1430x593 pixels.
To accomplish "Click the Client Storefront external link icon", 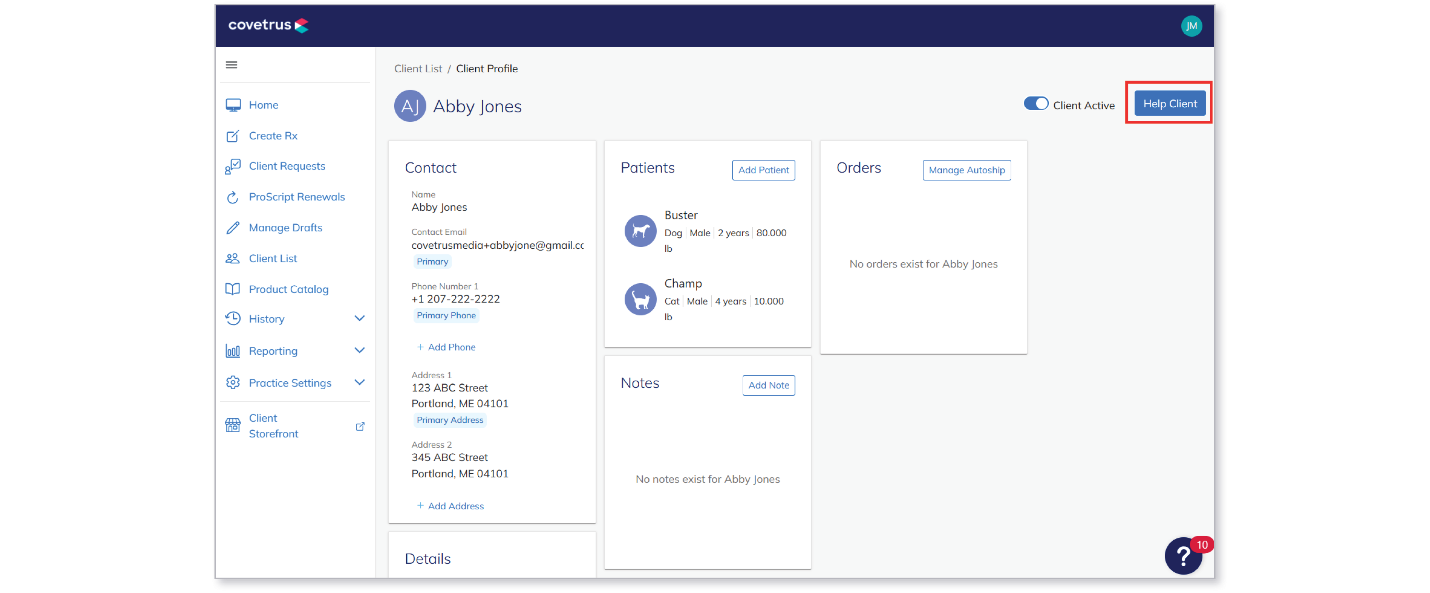I will [x=361, y=426].
